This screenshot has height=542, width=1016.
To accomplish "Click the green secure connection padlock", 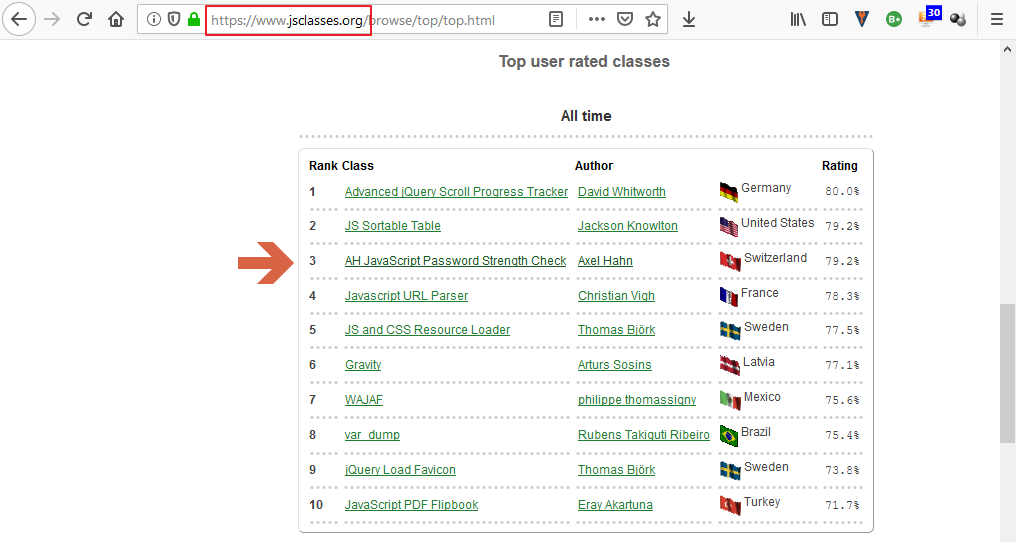I will pyautogui.click(x=194, y=19).
